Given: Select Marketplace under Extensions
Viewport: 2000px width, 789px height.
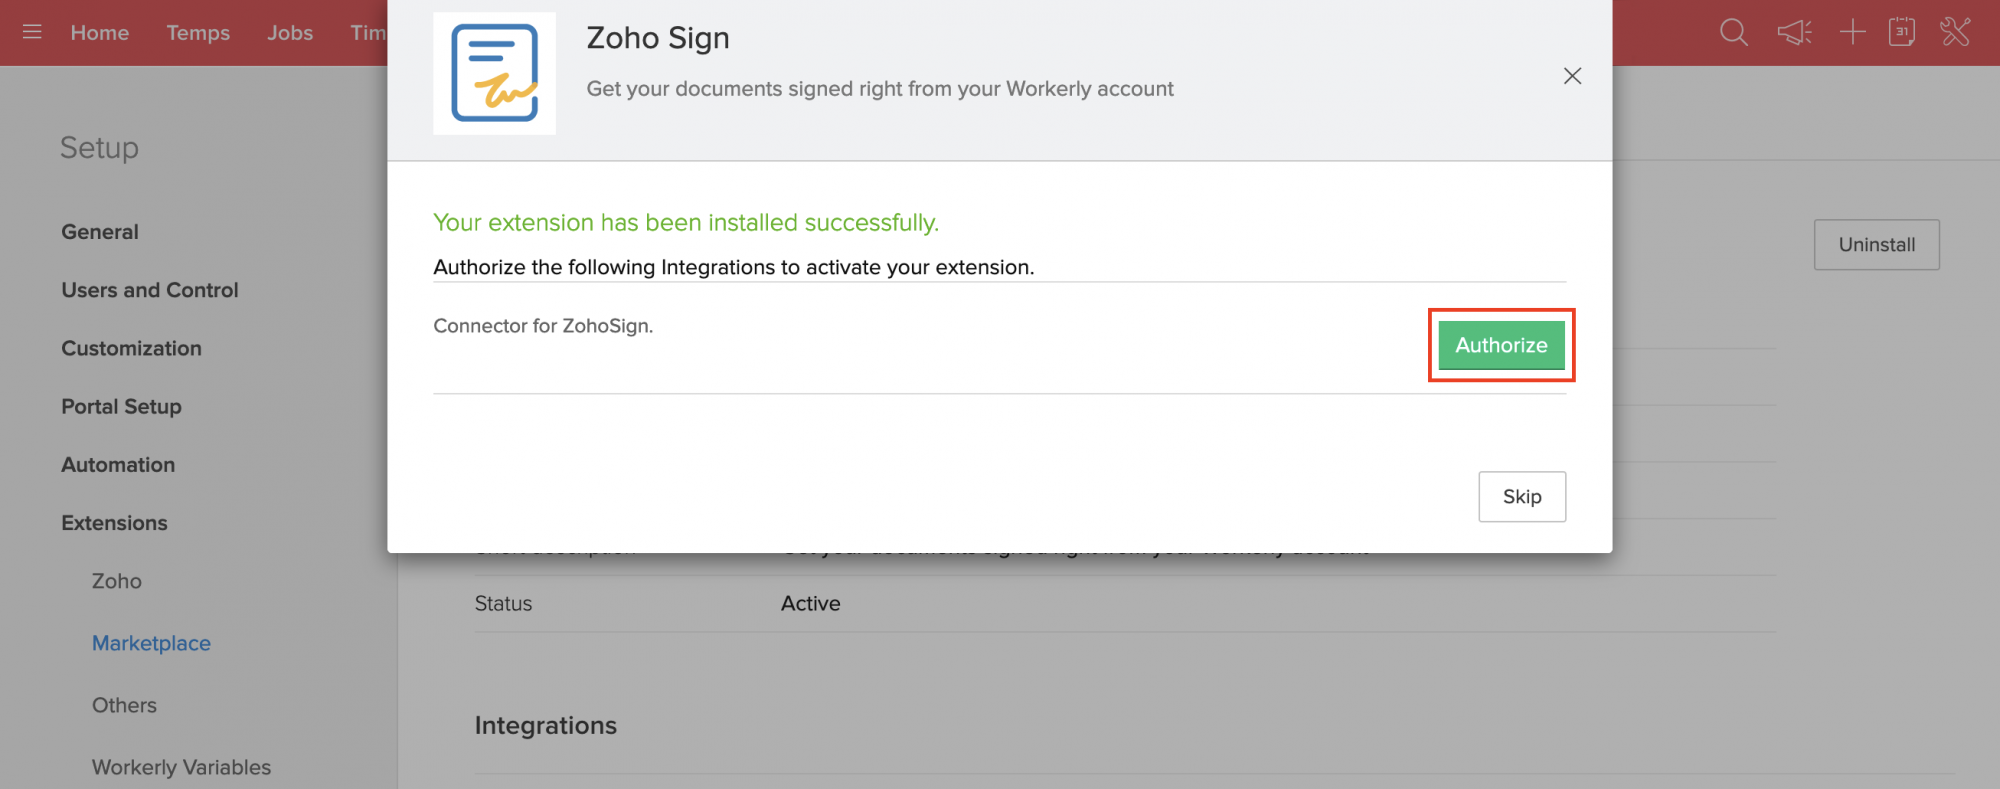Looking at the screenshot, I should point(151,643).
